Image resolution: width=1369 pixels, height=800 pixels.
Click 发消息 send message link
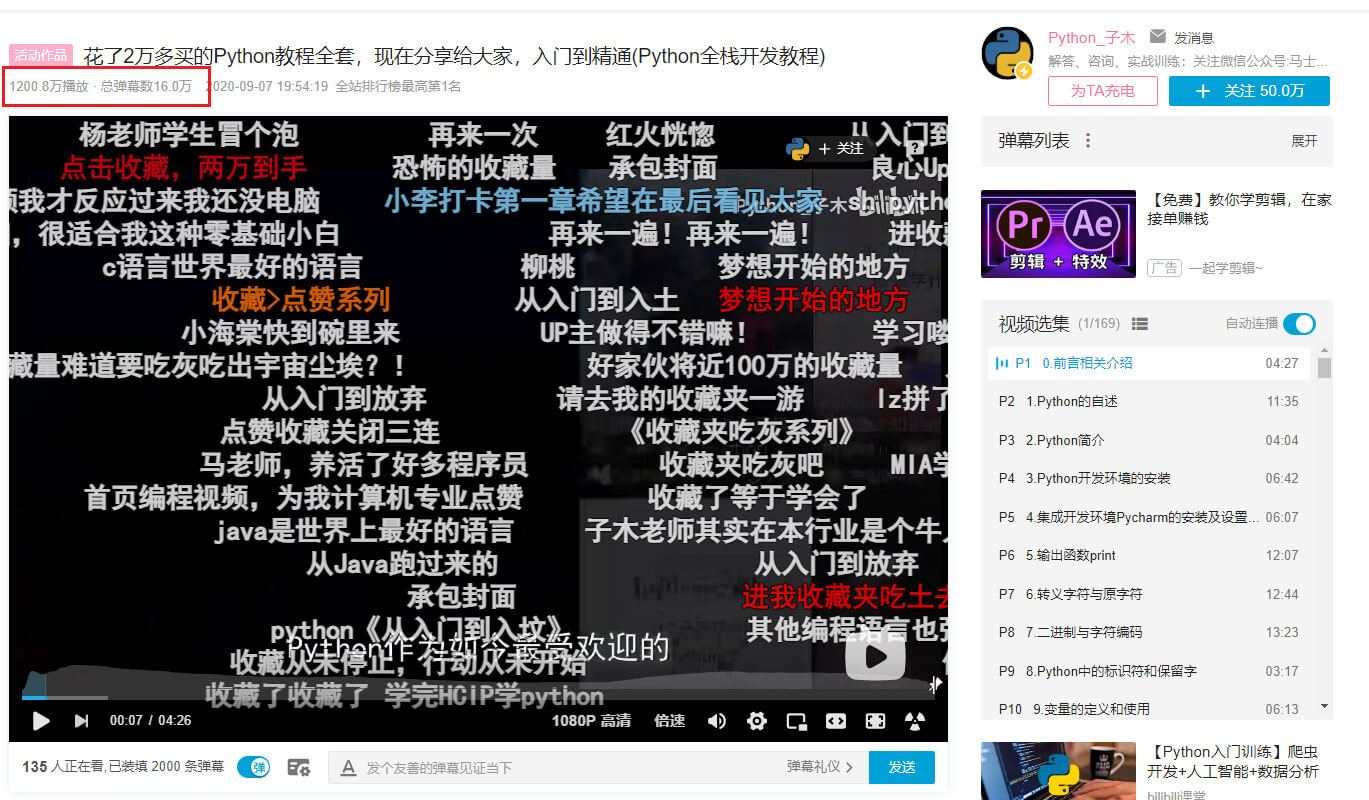tap(1194, 38)
